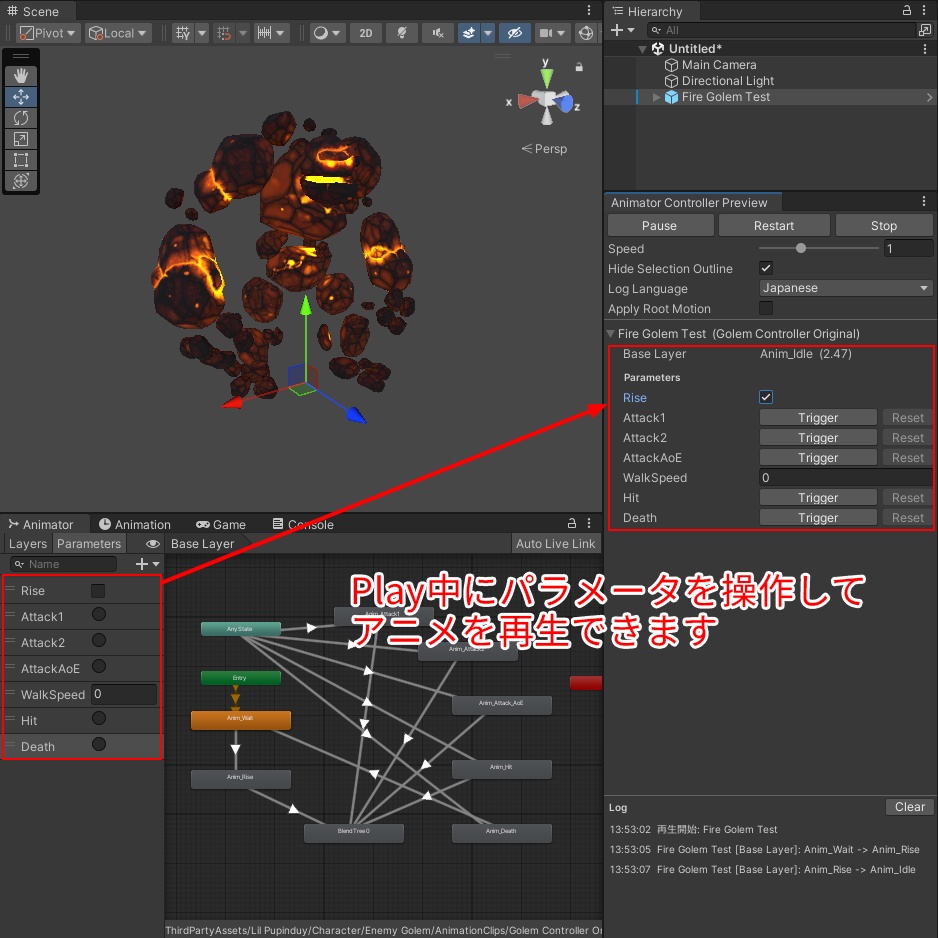Open Animator add parameter (+) dropdown
The height and width of the screenshot is (938, 938).
pyautogui.click(x=147, y=564)
